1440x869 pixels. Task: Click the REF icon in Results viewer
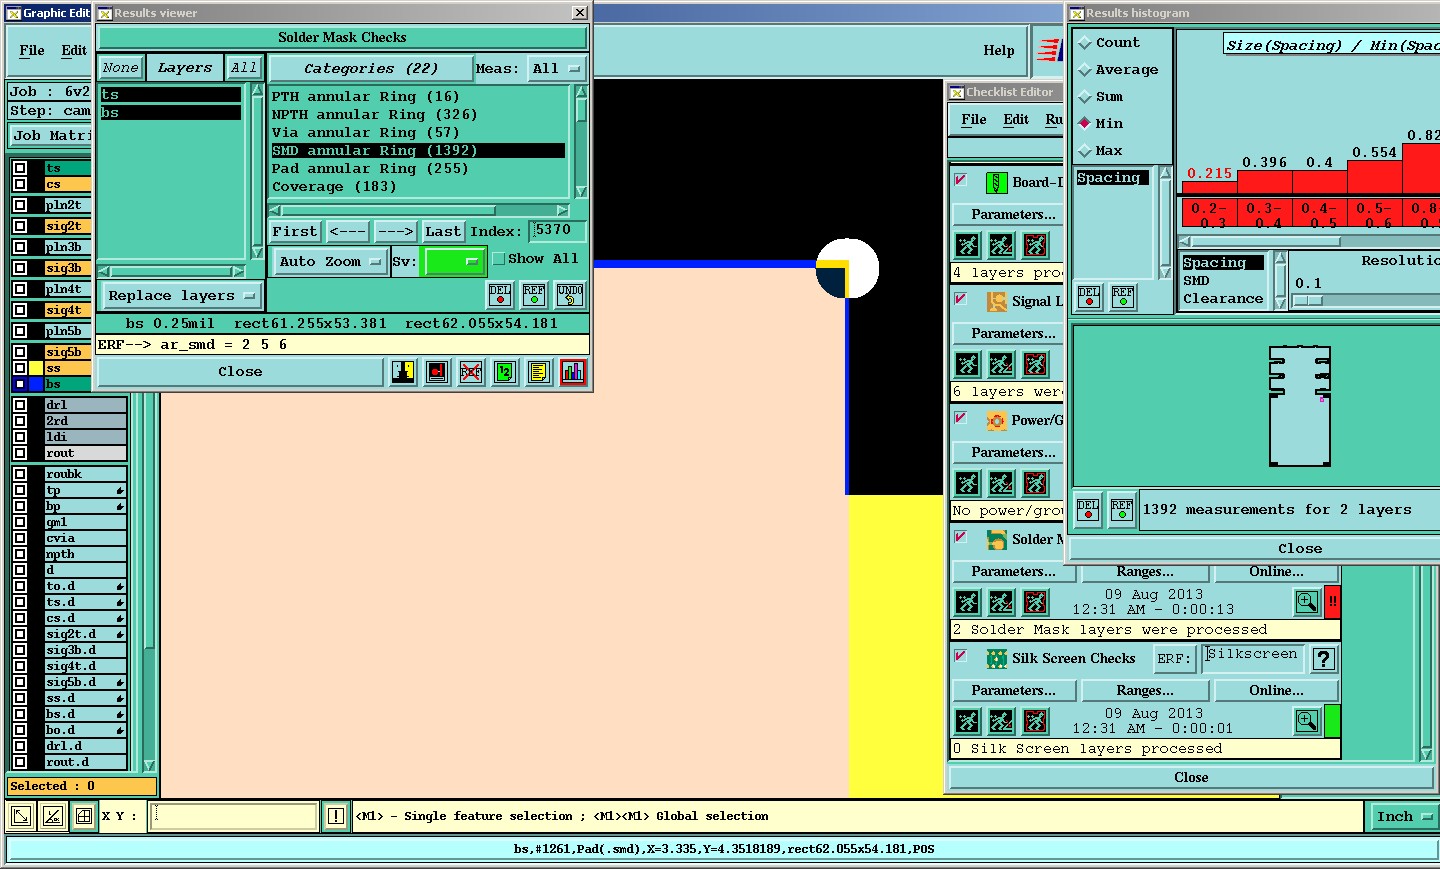click(534, 294)
